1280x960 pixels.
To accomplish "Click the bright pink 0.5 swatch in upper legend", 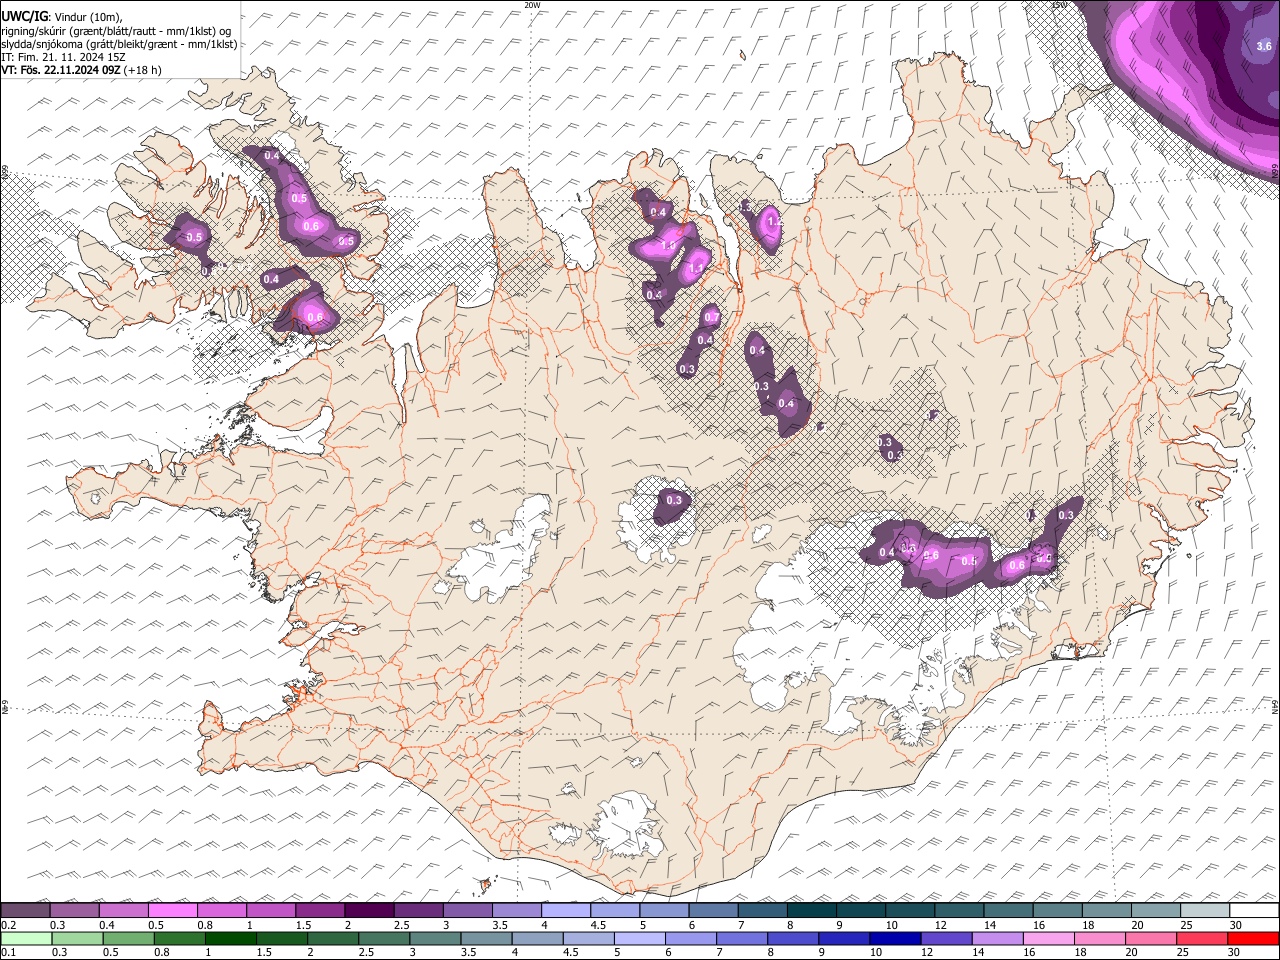I will [173, 911].
